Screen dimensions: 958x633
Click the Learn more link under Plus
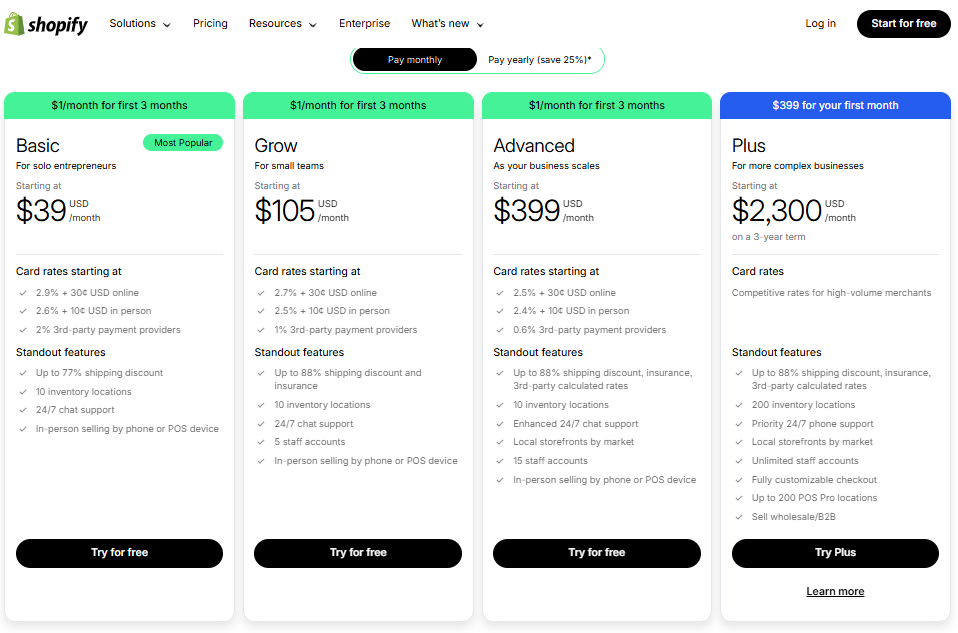(x=835, y=591)
